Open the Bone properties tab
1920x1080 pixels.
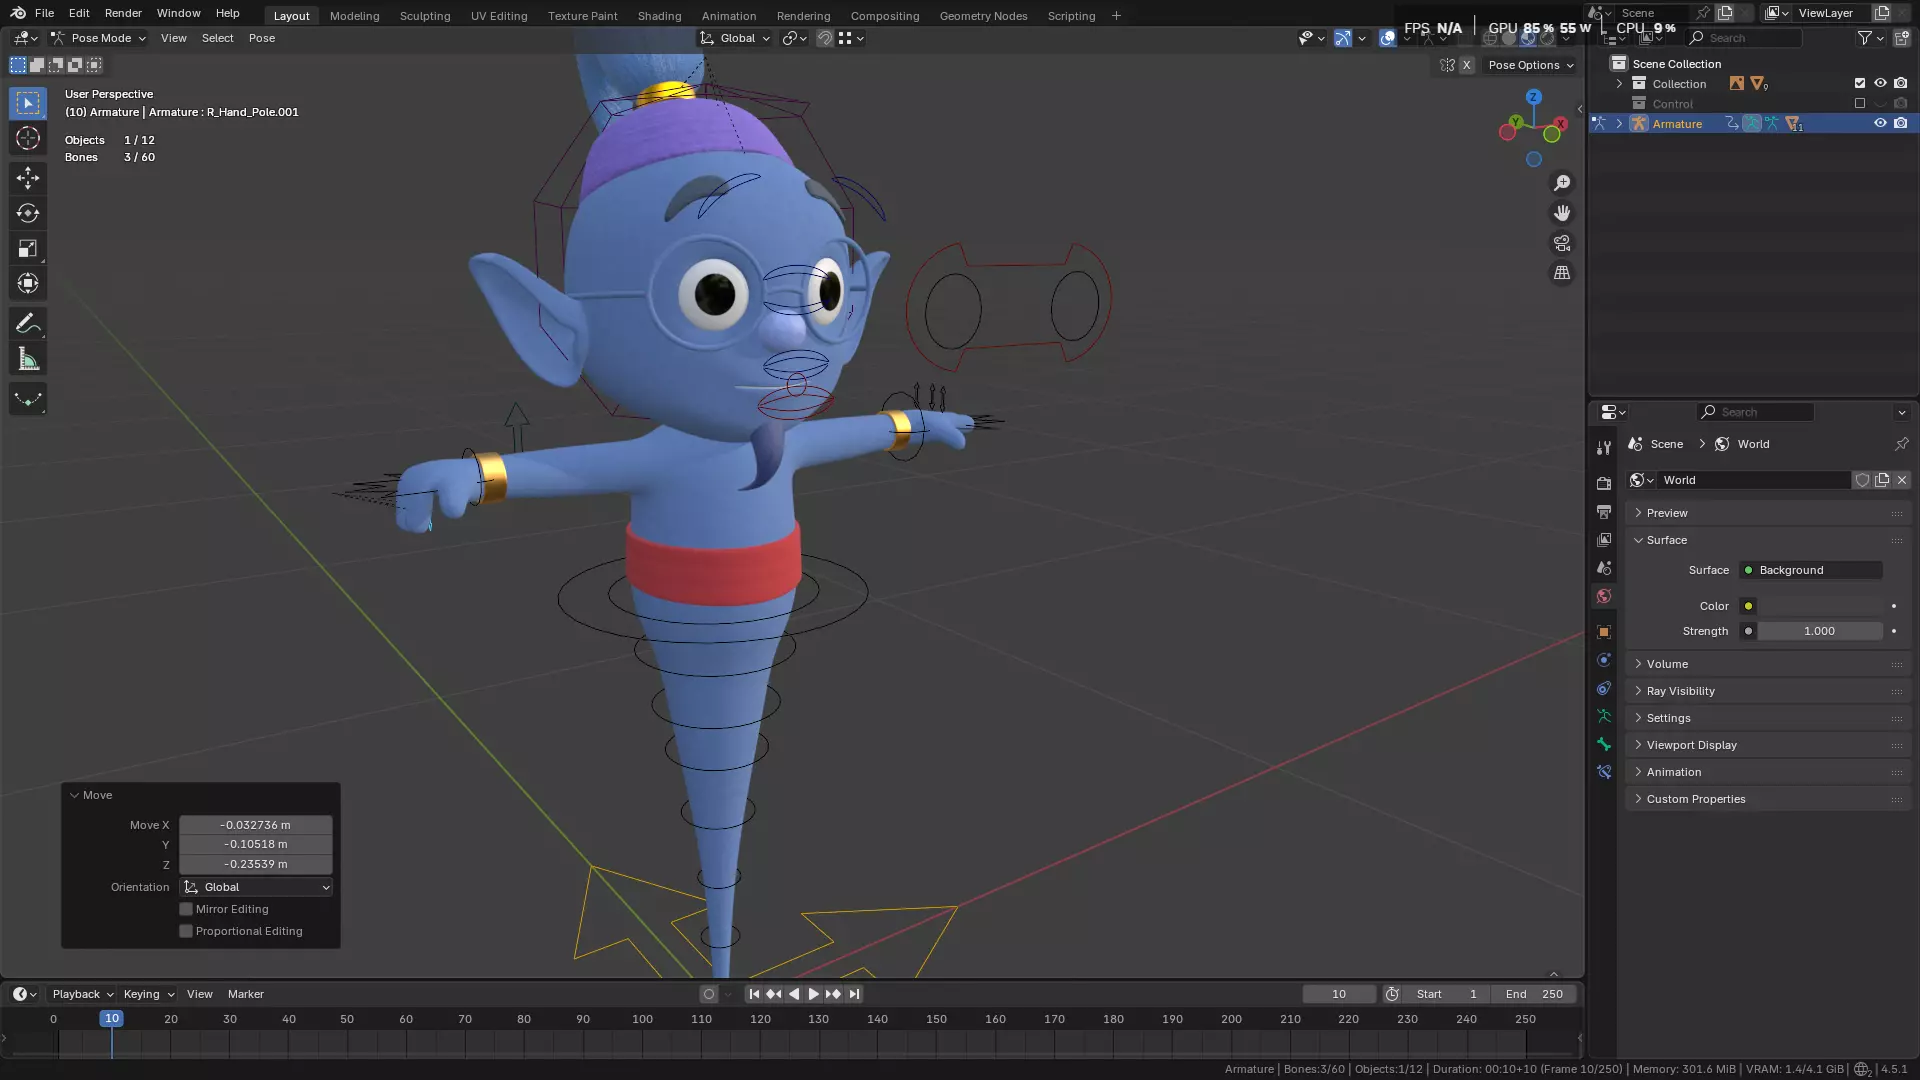(x=1604, y=744)
